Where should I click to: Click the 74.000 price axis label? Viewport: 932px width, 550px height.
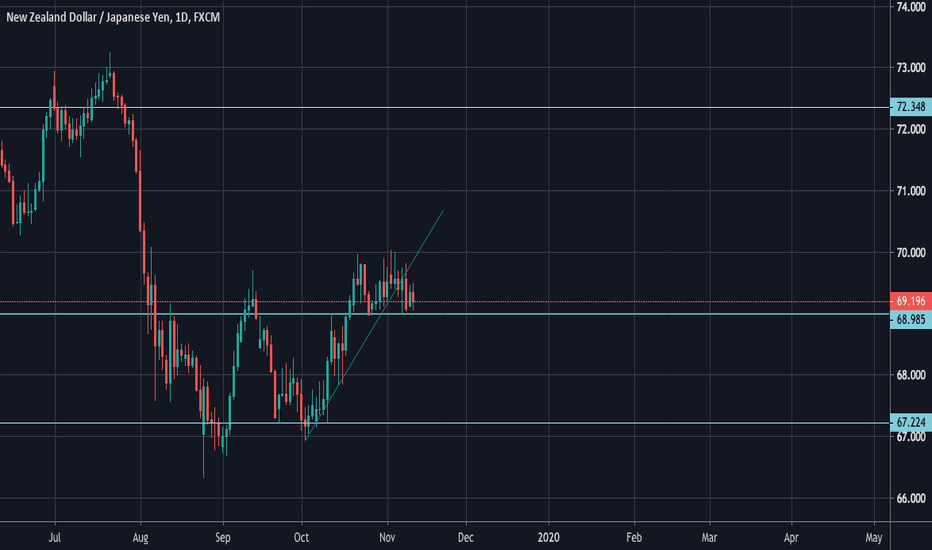click(911, 7)
